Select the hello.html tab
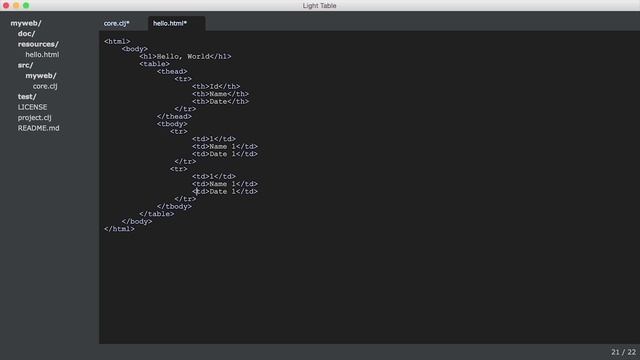This screenshot has height=360, width=640. point(170,23)
